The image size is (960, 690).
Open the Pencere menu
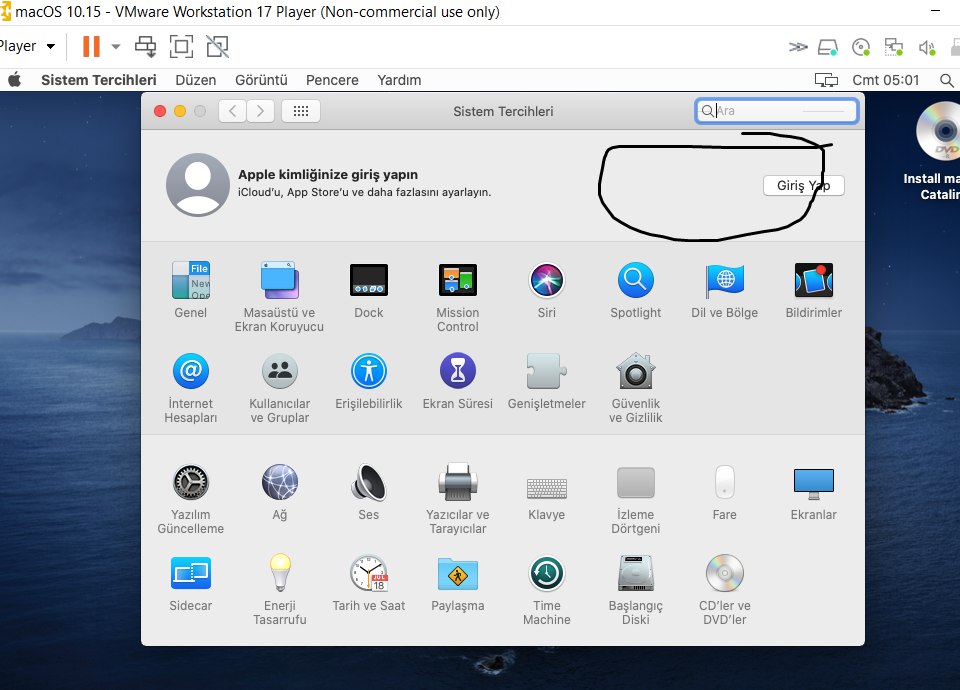point(332,80)
